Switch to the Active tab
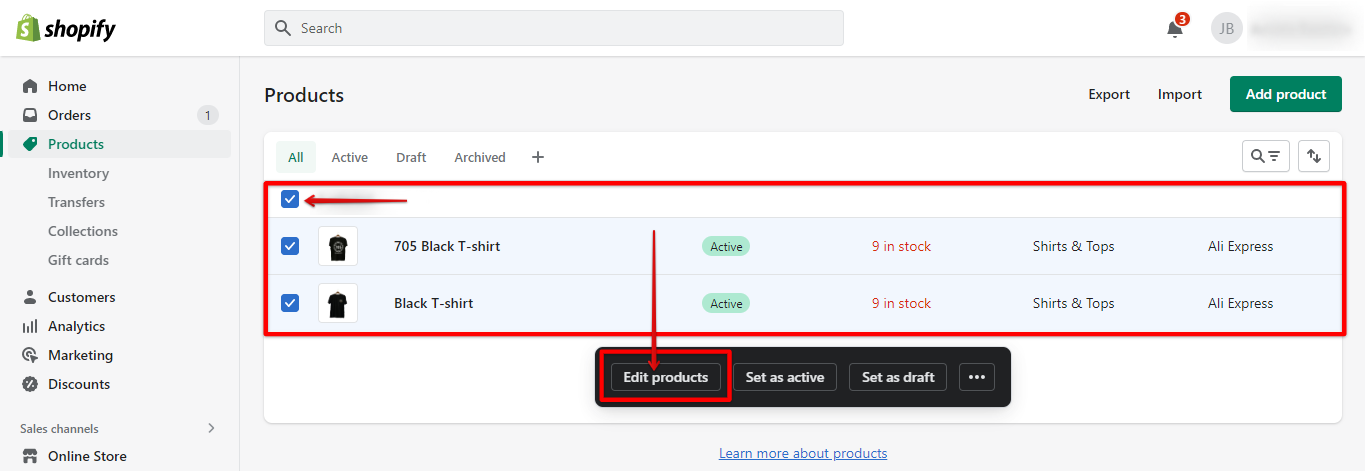The width and height of the screenshot is (1365, 471). pos(350,157)
